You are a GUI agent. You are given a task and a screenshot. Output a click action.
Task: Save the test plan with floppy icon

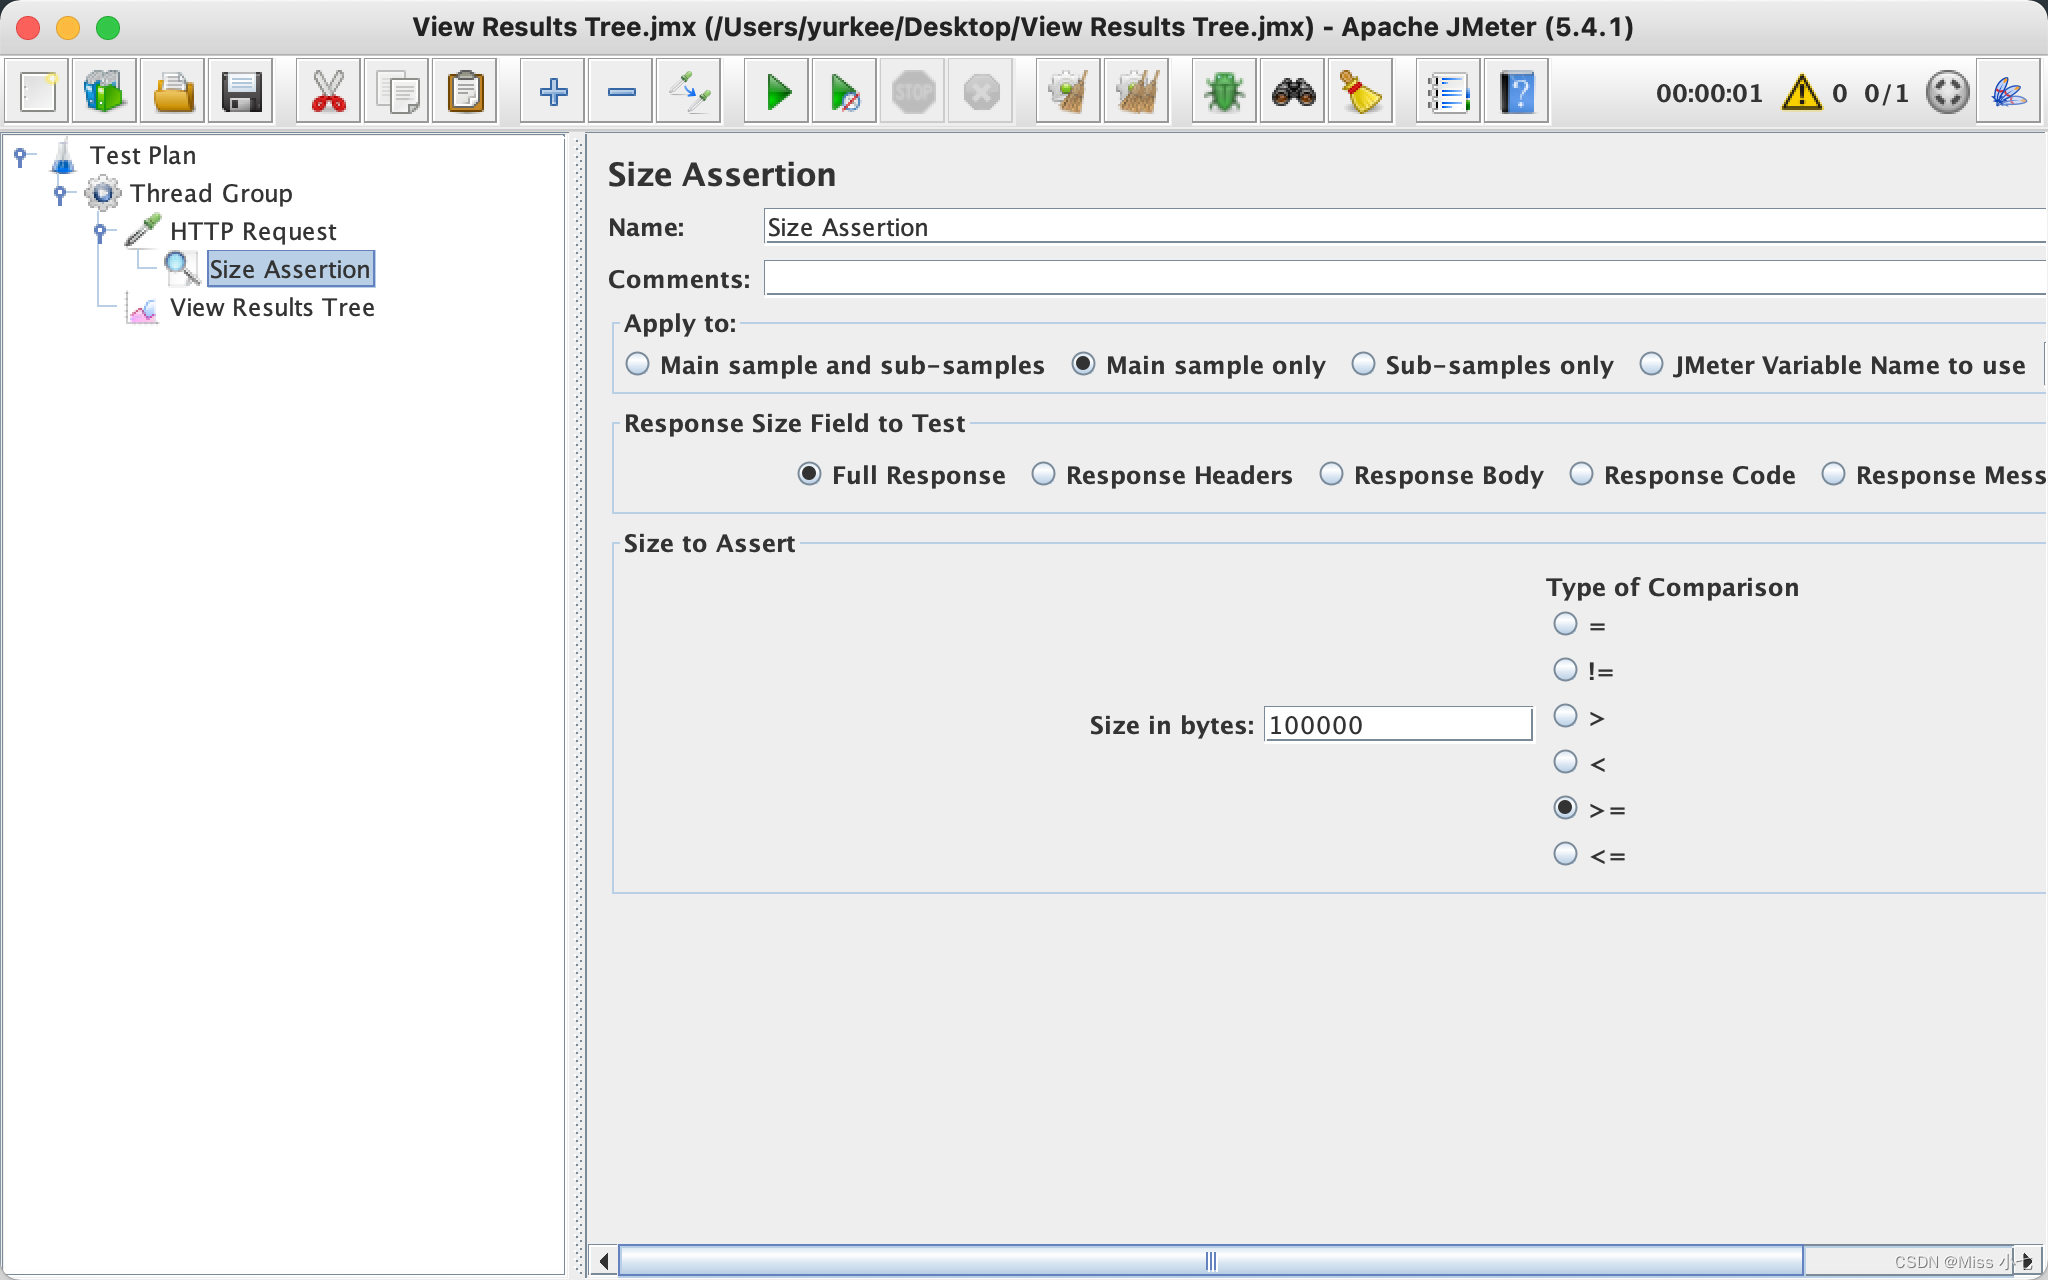click(x=241, y=92)
